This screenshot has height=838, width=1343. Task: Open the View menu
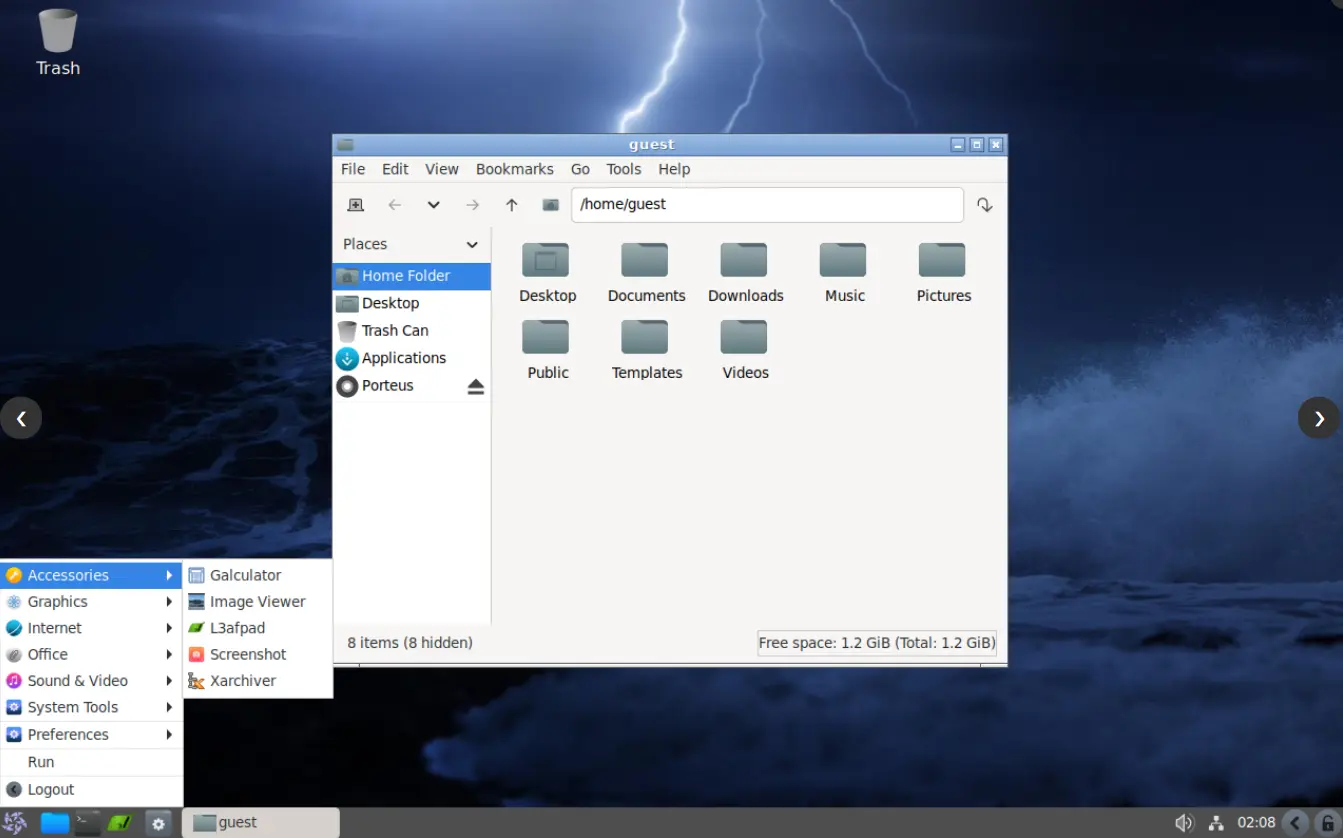tap(441, 169)
